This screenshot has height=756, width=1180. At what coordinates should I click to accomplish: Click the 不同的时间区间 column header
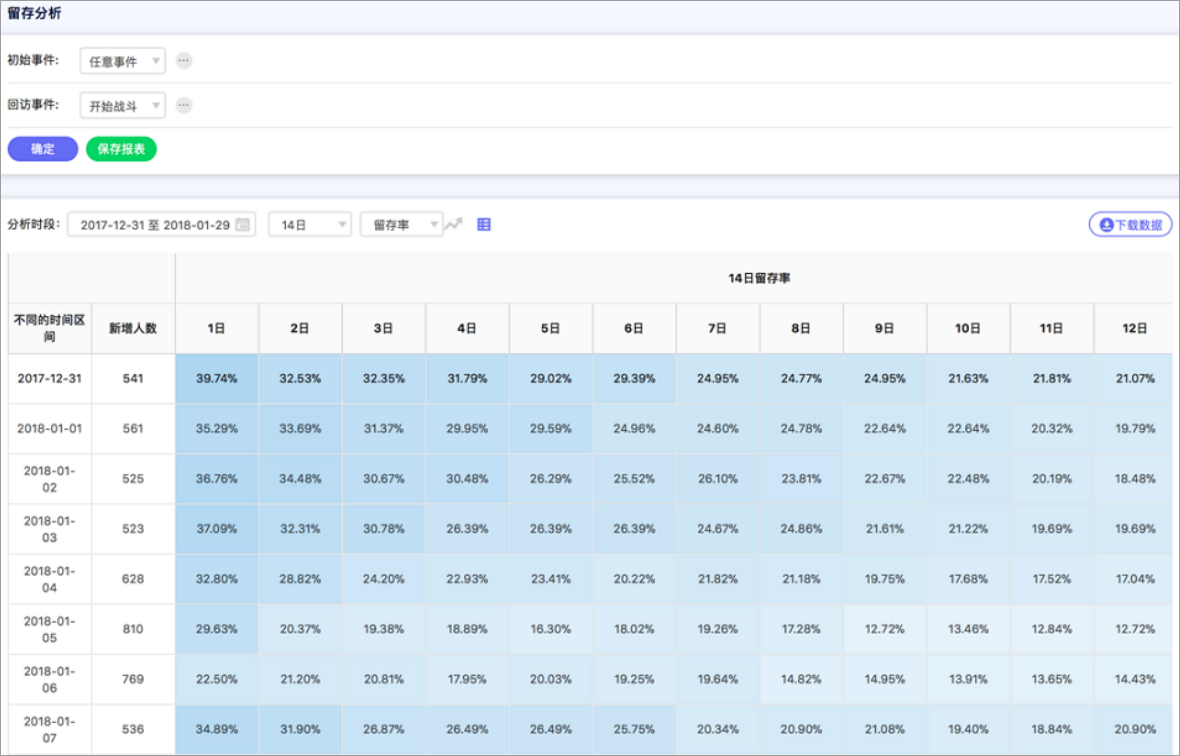coord(50,328)
